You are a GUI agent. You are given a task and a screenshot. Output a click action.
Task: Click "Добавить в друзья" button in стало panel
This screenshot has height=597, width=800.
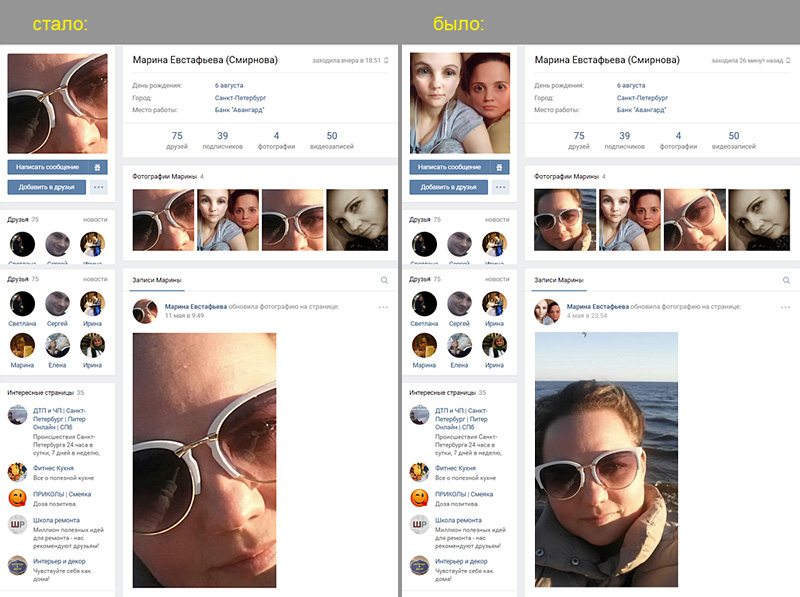point(46,187)
